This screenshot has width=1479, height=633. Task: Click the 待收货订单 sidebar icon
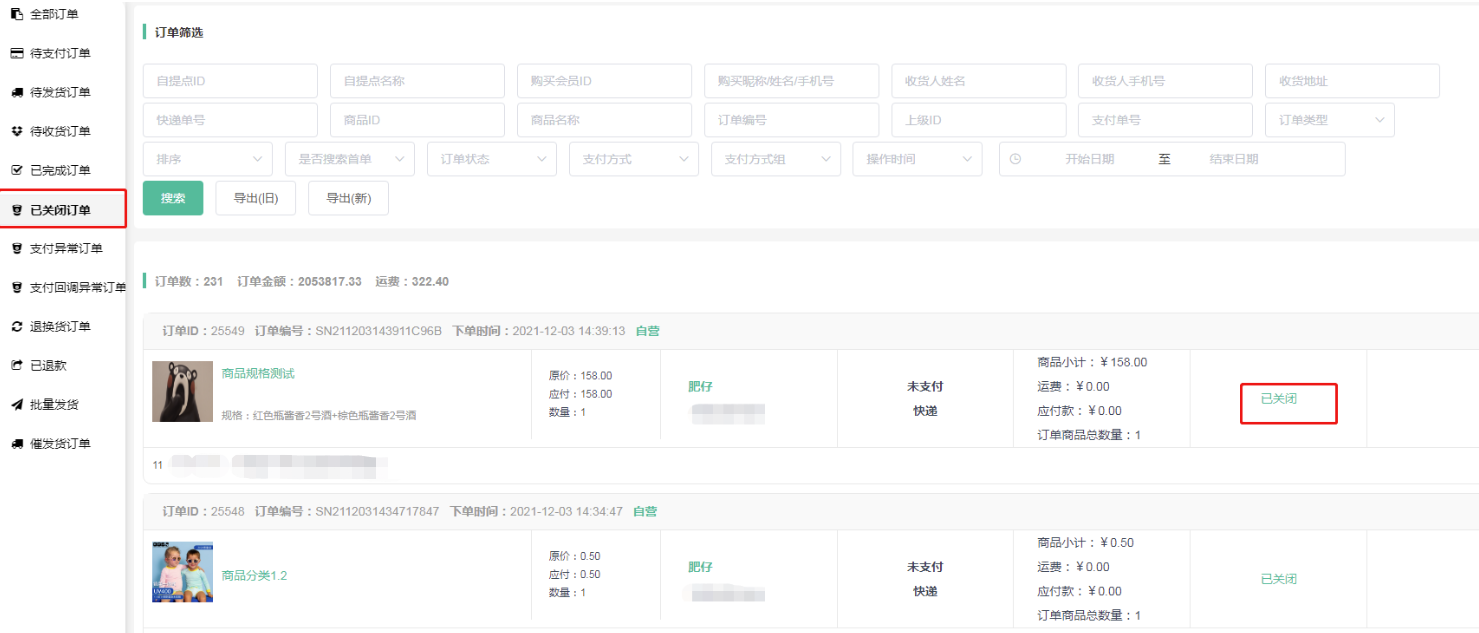(x=16, y=131)
